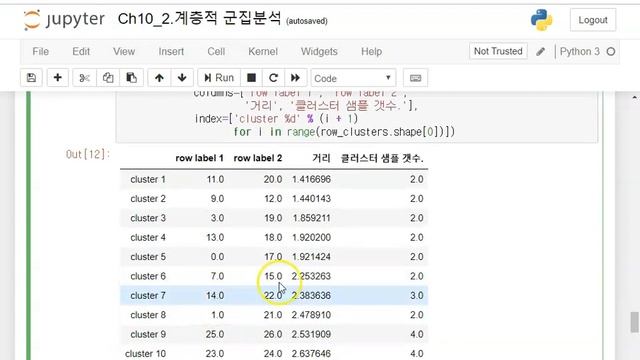Open the cell type Code dropdown
The height and width of the screenshot is (360, 640).
click(x=353, y=78)
